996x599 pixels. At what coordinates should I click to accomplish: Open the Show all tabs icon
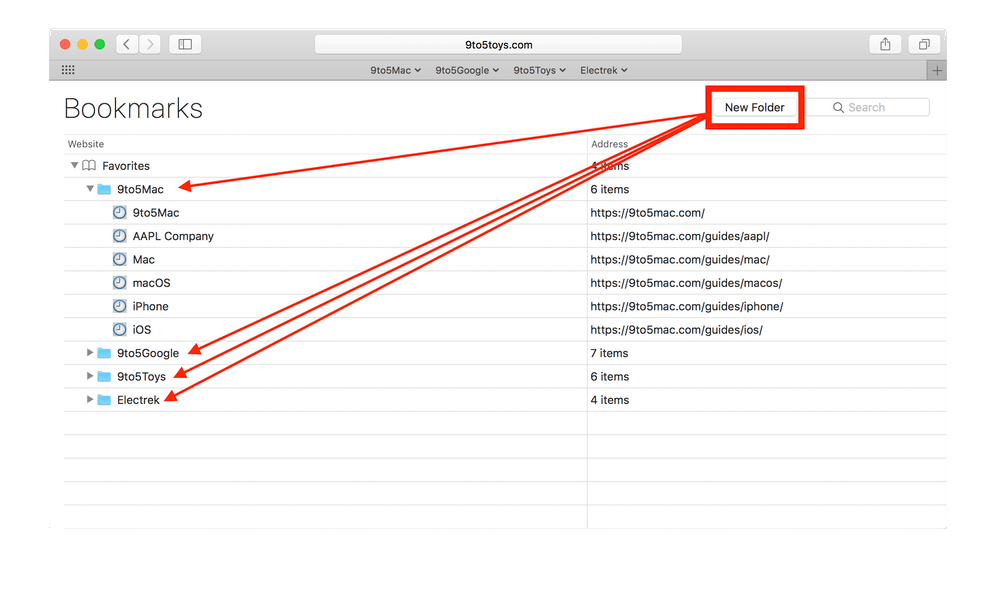(924, 44)
